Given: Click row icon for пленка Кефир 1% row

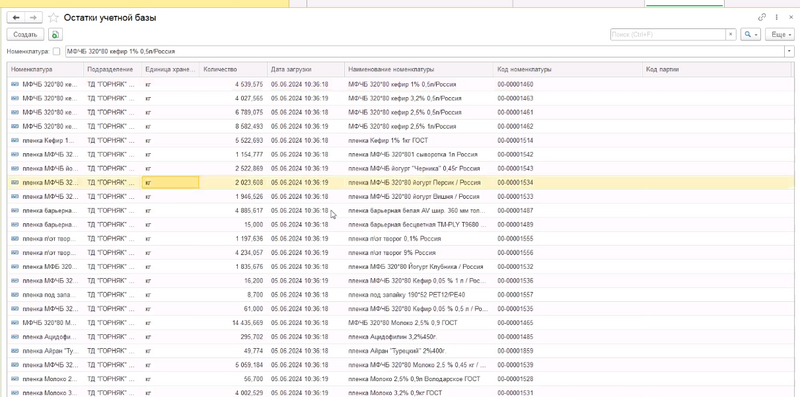Looking at the screenshot, I should pos(15,140).
